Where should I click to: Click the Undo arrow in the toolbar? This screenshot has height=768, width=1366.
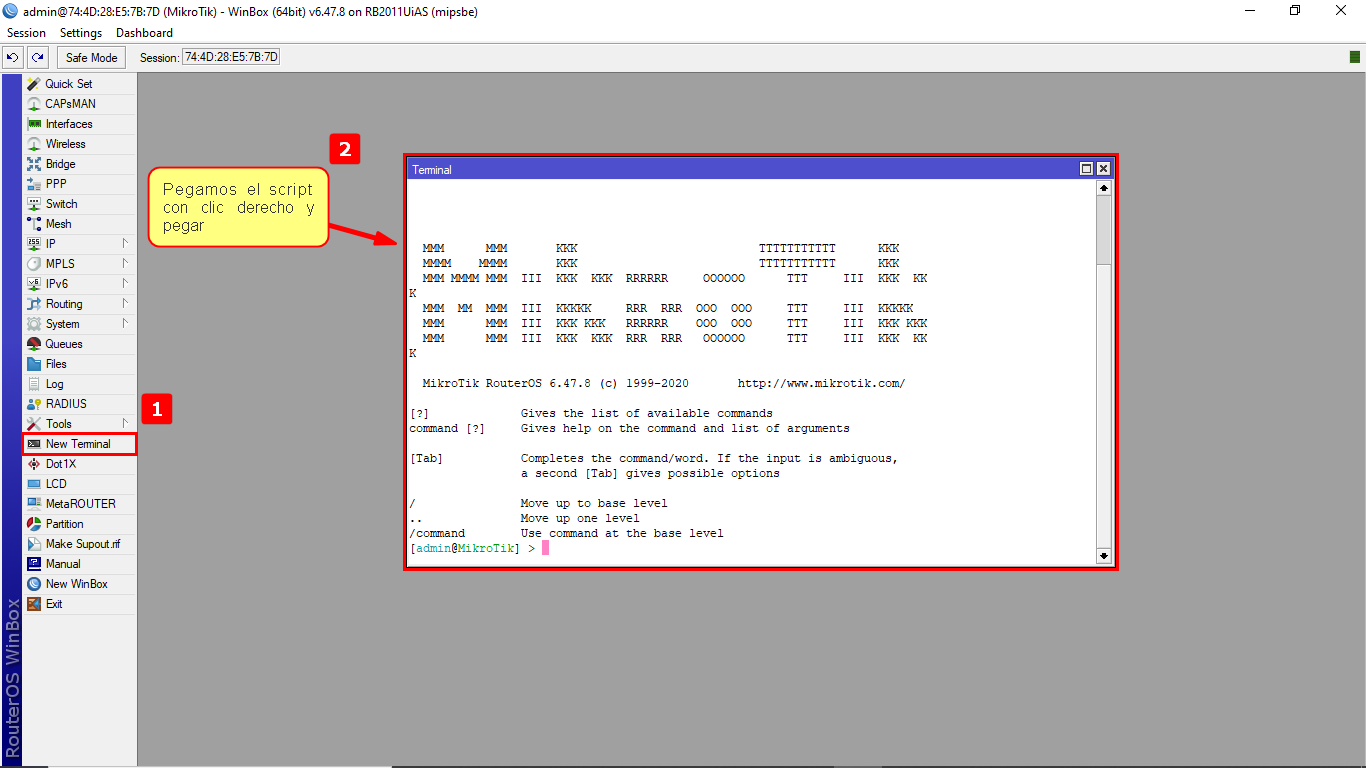point(11,57)
